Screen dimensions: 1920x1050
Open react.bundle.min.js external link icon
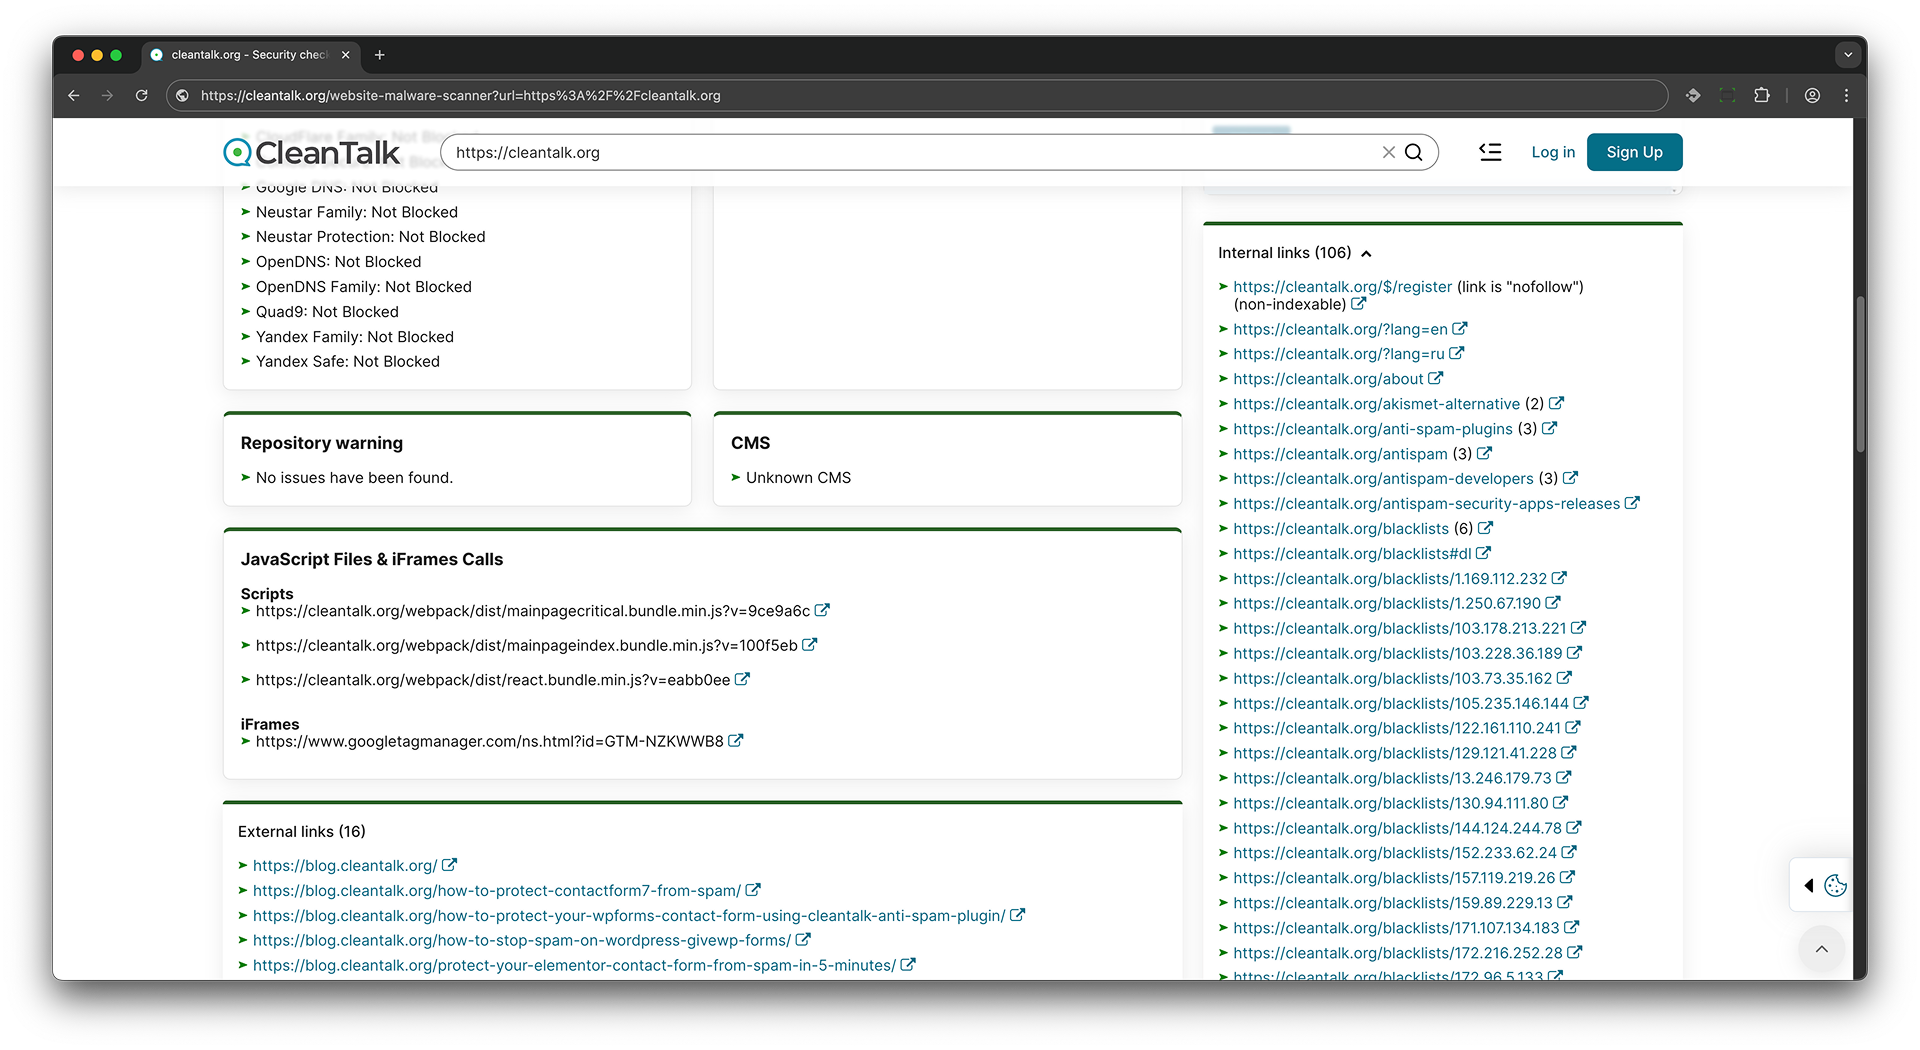click(742, 679)
